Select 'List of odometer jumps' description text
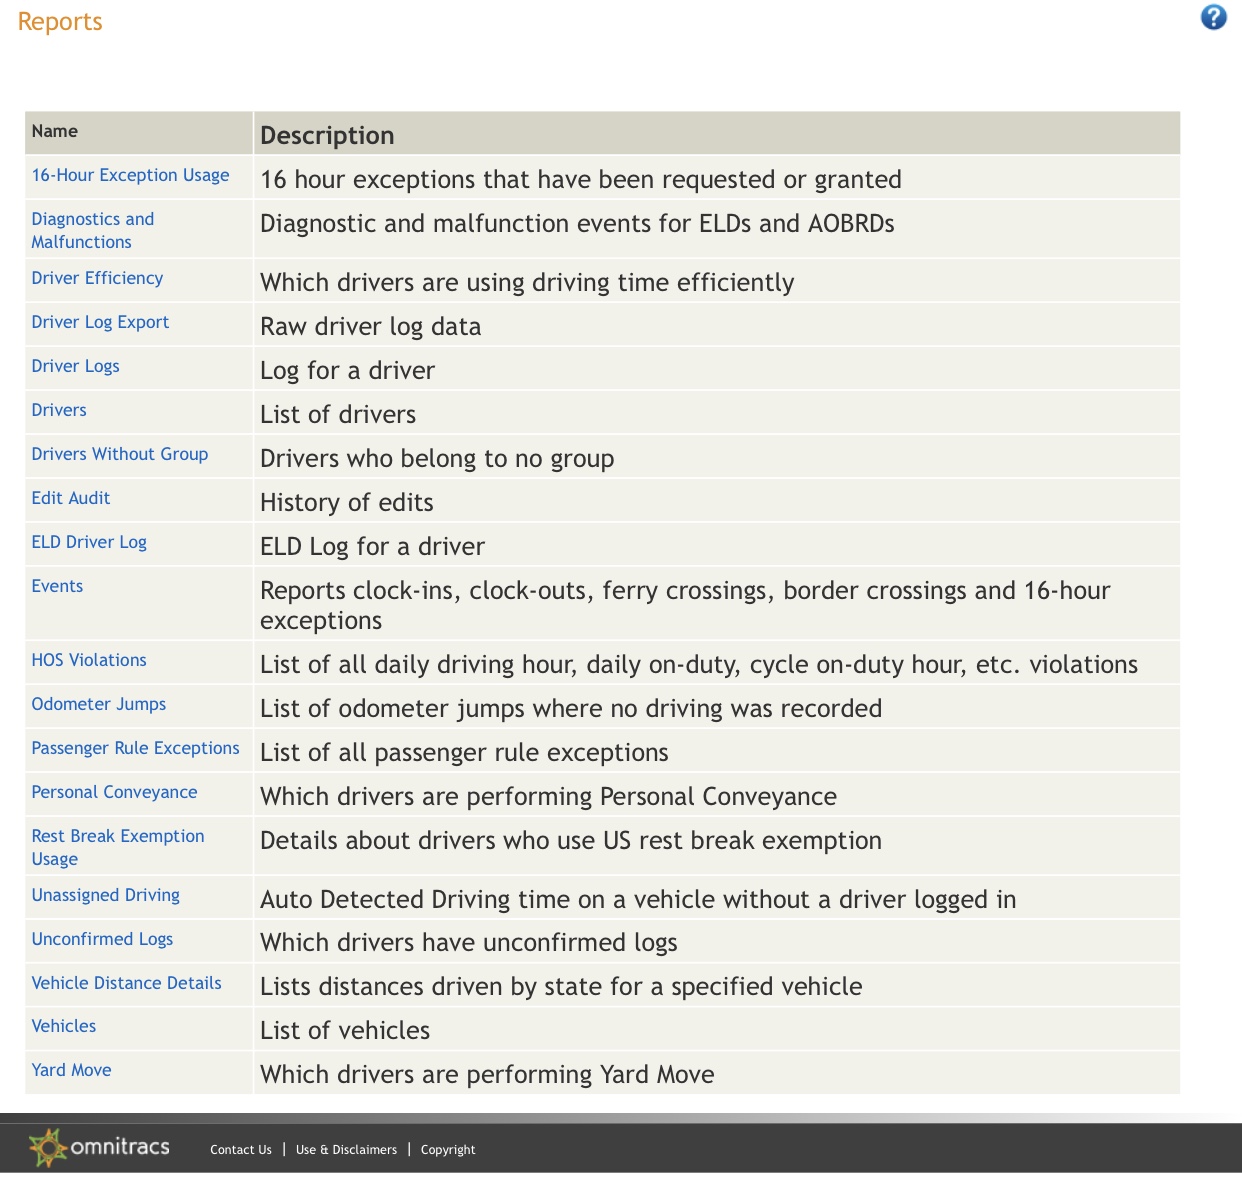 (571, 709)
